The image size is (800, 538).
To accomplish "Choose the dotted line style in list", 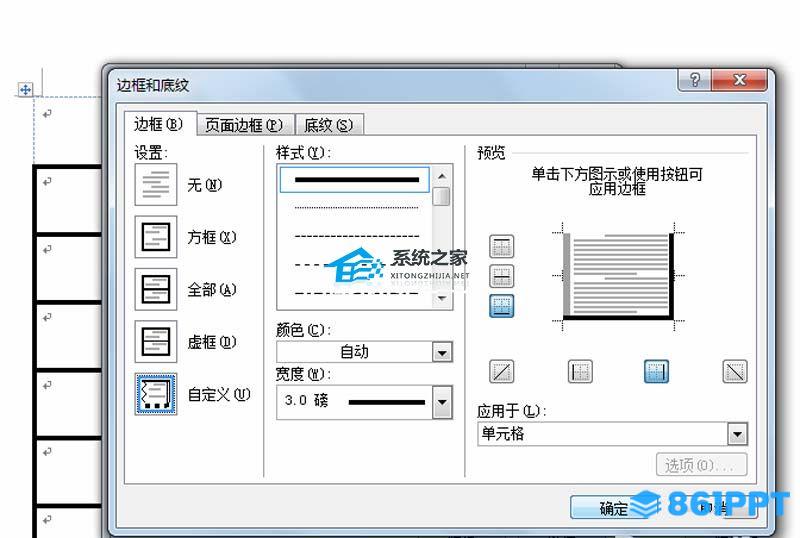I will click(x=357, y=208).
